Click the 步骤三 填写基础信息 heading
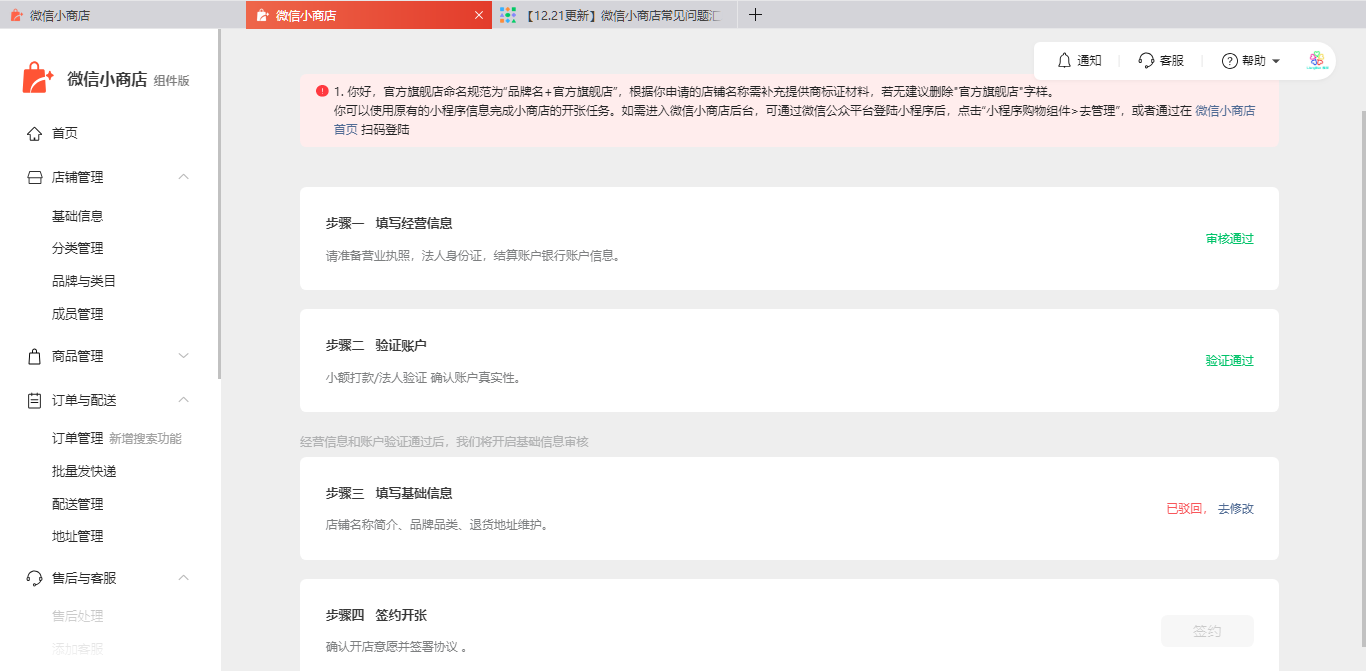Screen dimensions: 1366x671 click(389, 493)
